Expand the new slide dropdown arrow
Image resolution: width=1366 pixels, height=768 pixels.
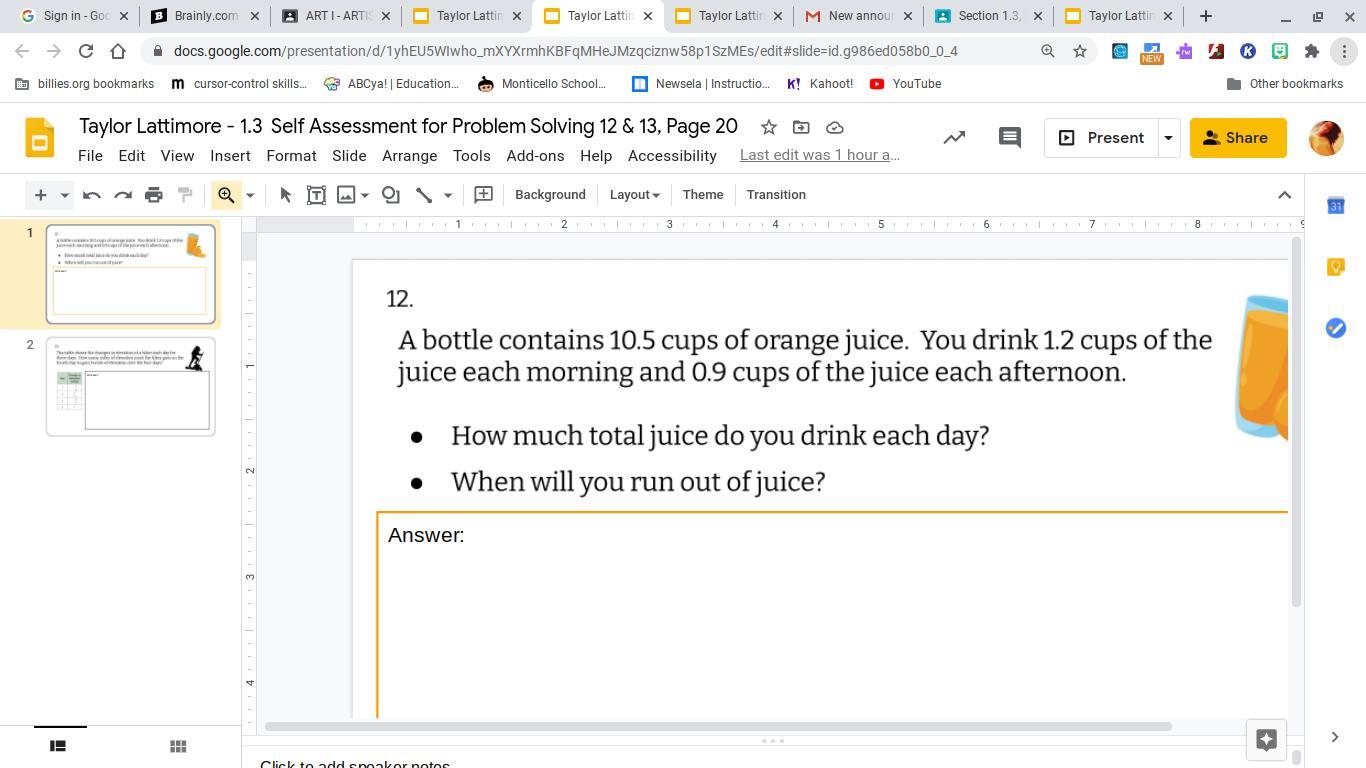(64, 195)
